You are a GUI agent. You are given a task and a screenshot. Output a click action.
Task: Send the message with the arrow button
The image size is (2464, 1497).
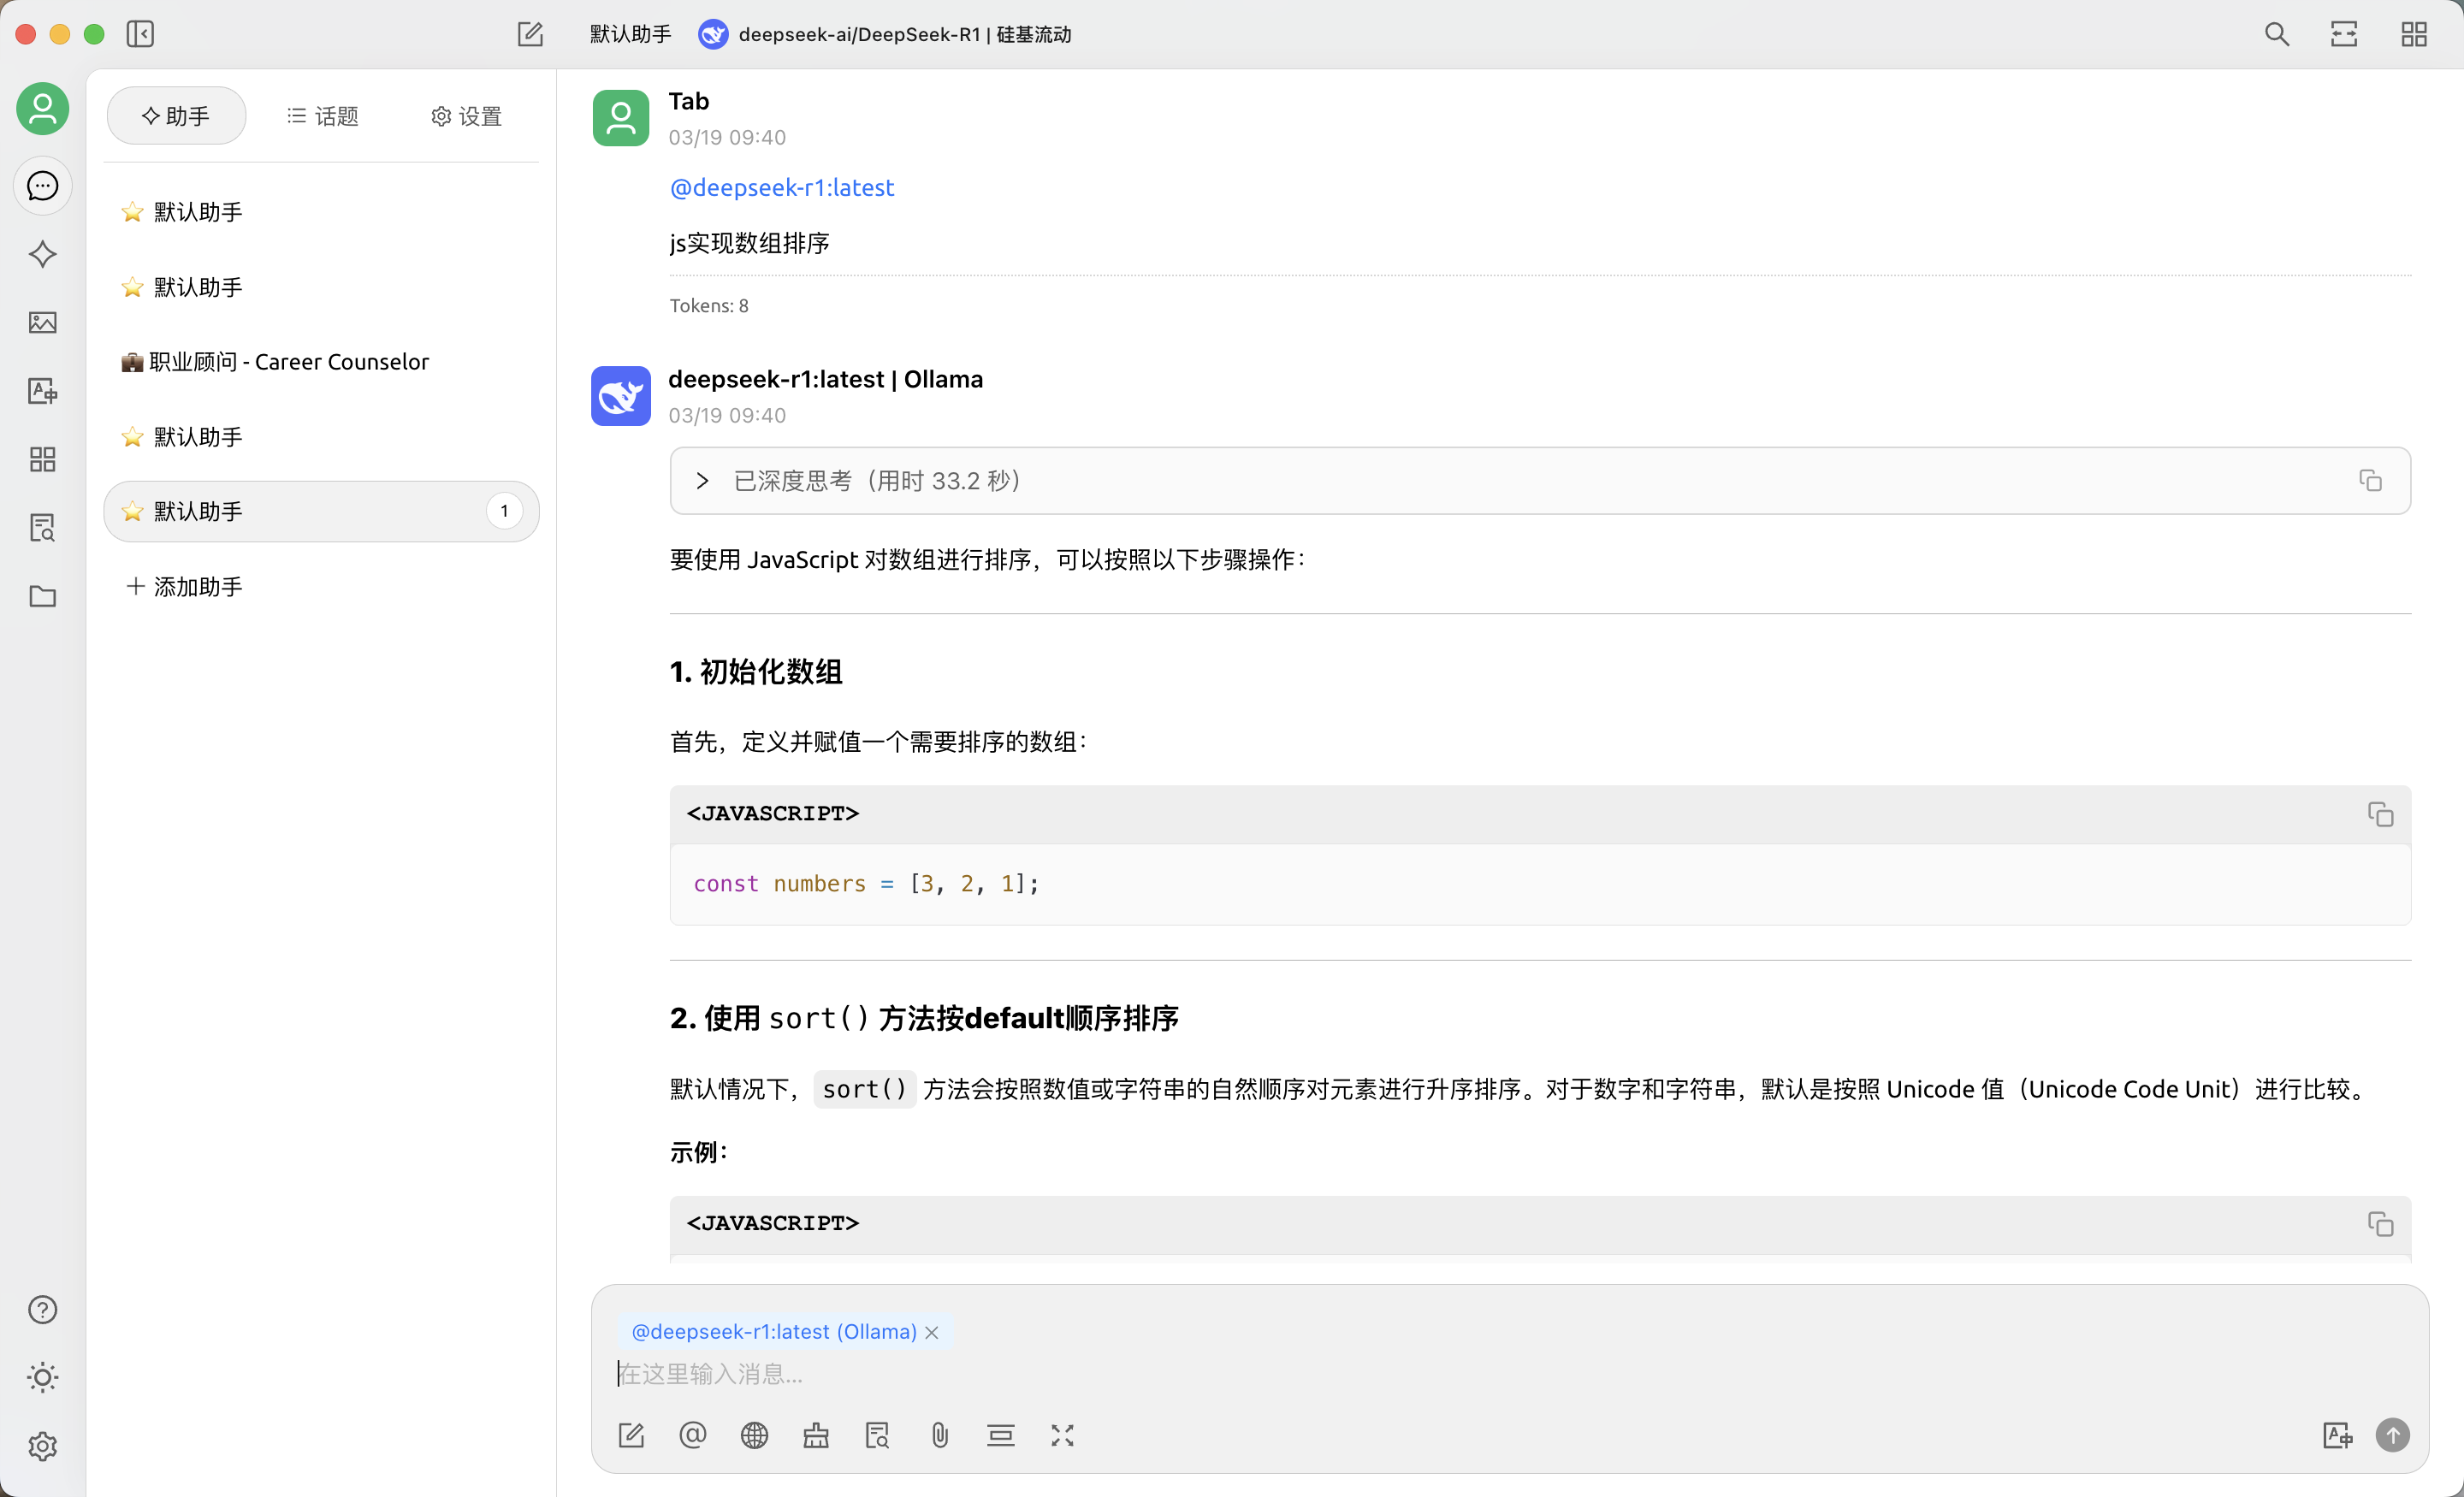coord(2393,1436)
